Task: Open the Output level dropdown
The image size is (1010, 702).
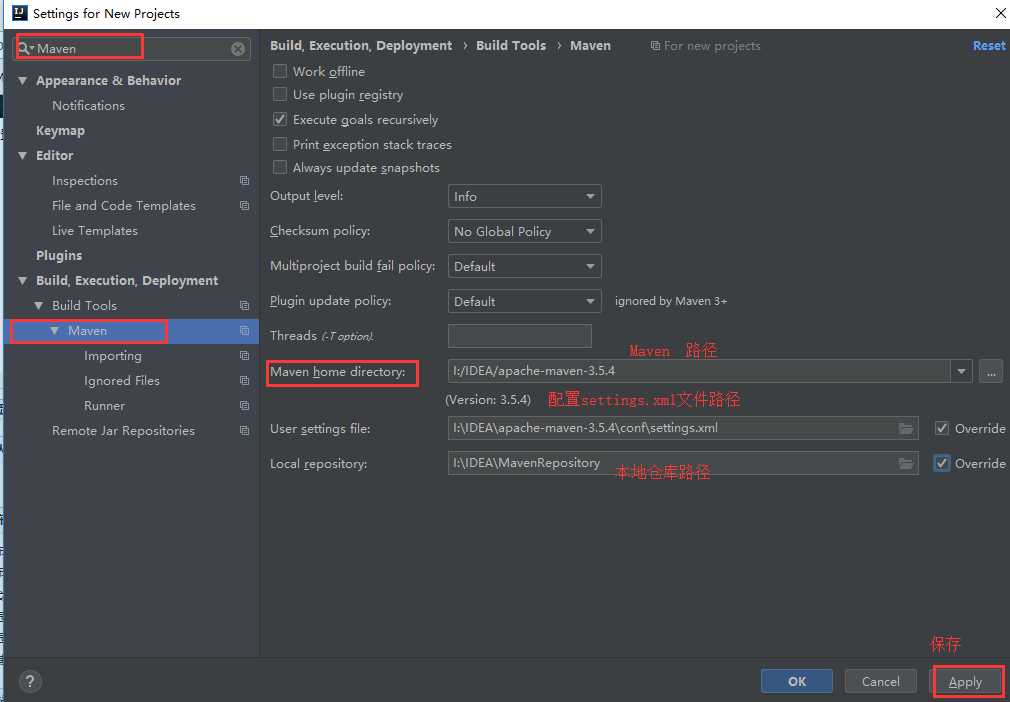Action: (524, 196)
